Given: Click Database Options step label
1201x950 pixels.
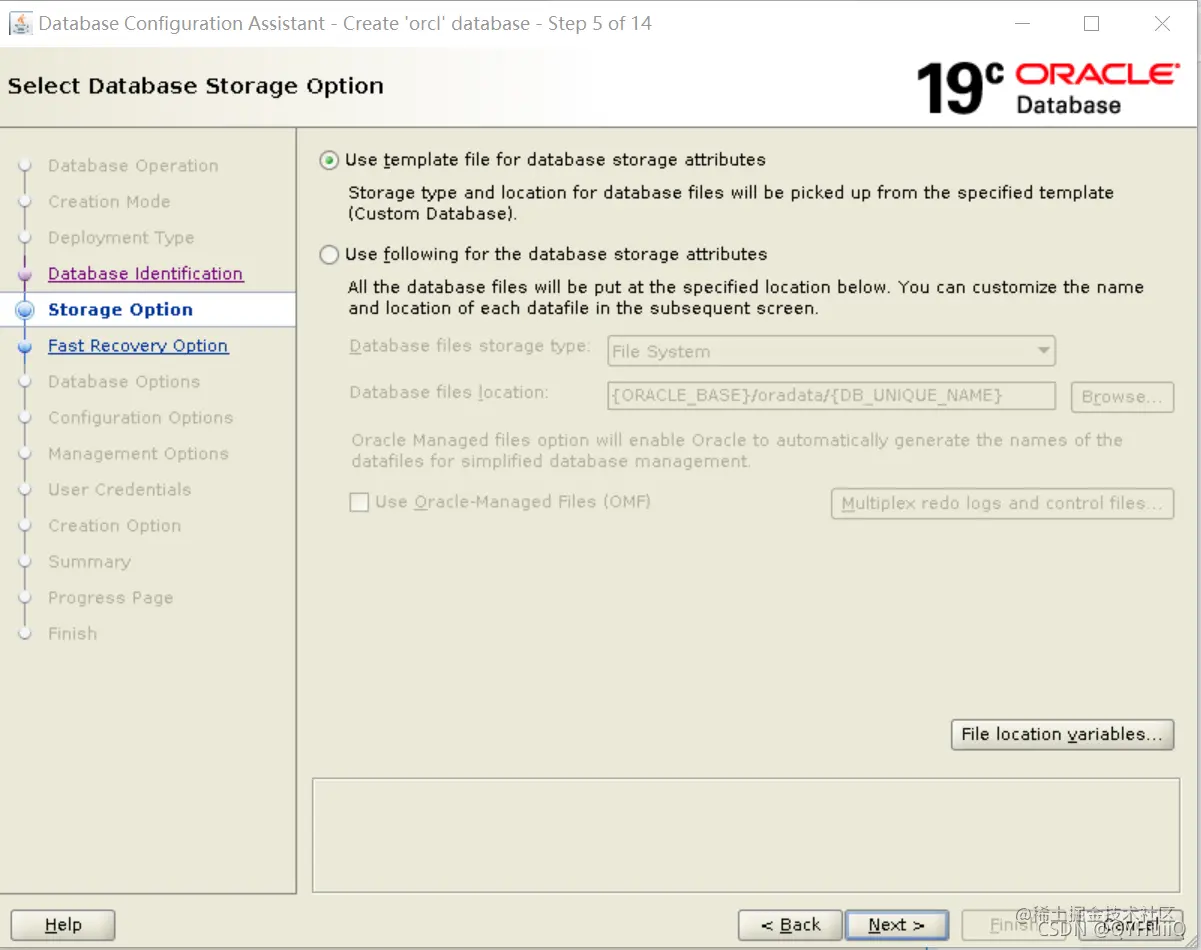Looking at the screenshot, I should pyautogui.click(x=124, y=381).
